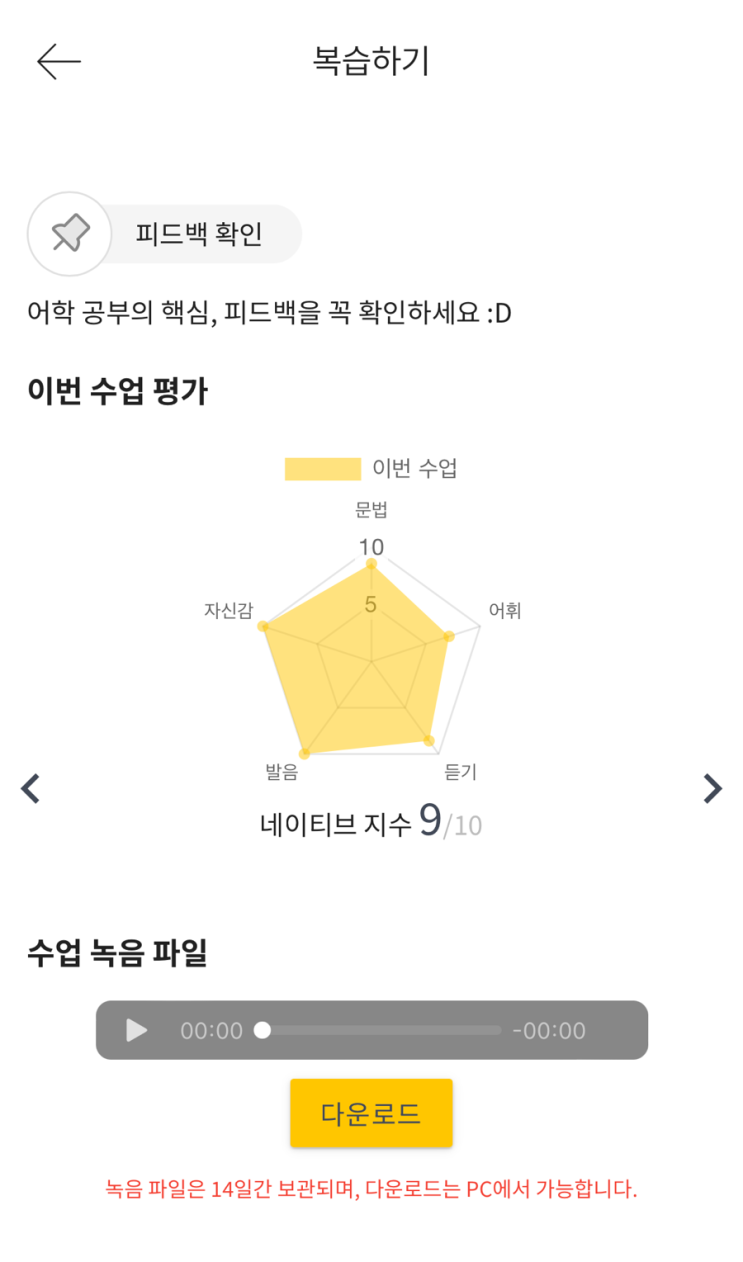Click the red 14-day storage notice text
The width and height of the screenshot is (743, 1262).
371,1189
